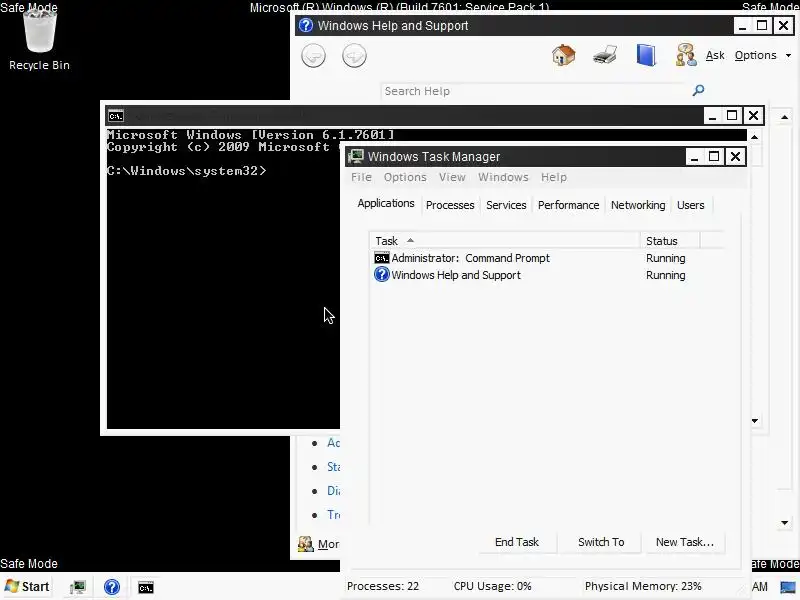The image size is (800, 600).
Task: Click the Task Manager title bar icon
Action: coord(355,157)
